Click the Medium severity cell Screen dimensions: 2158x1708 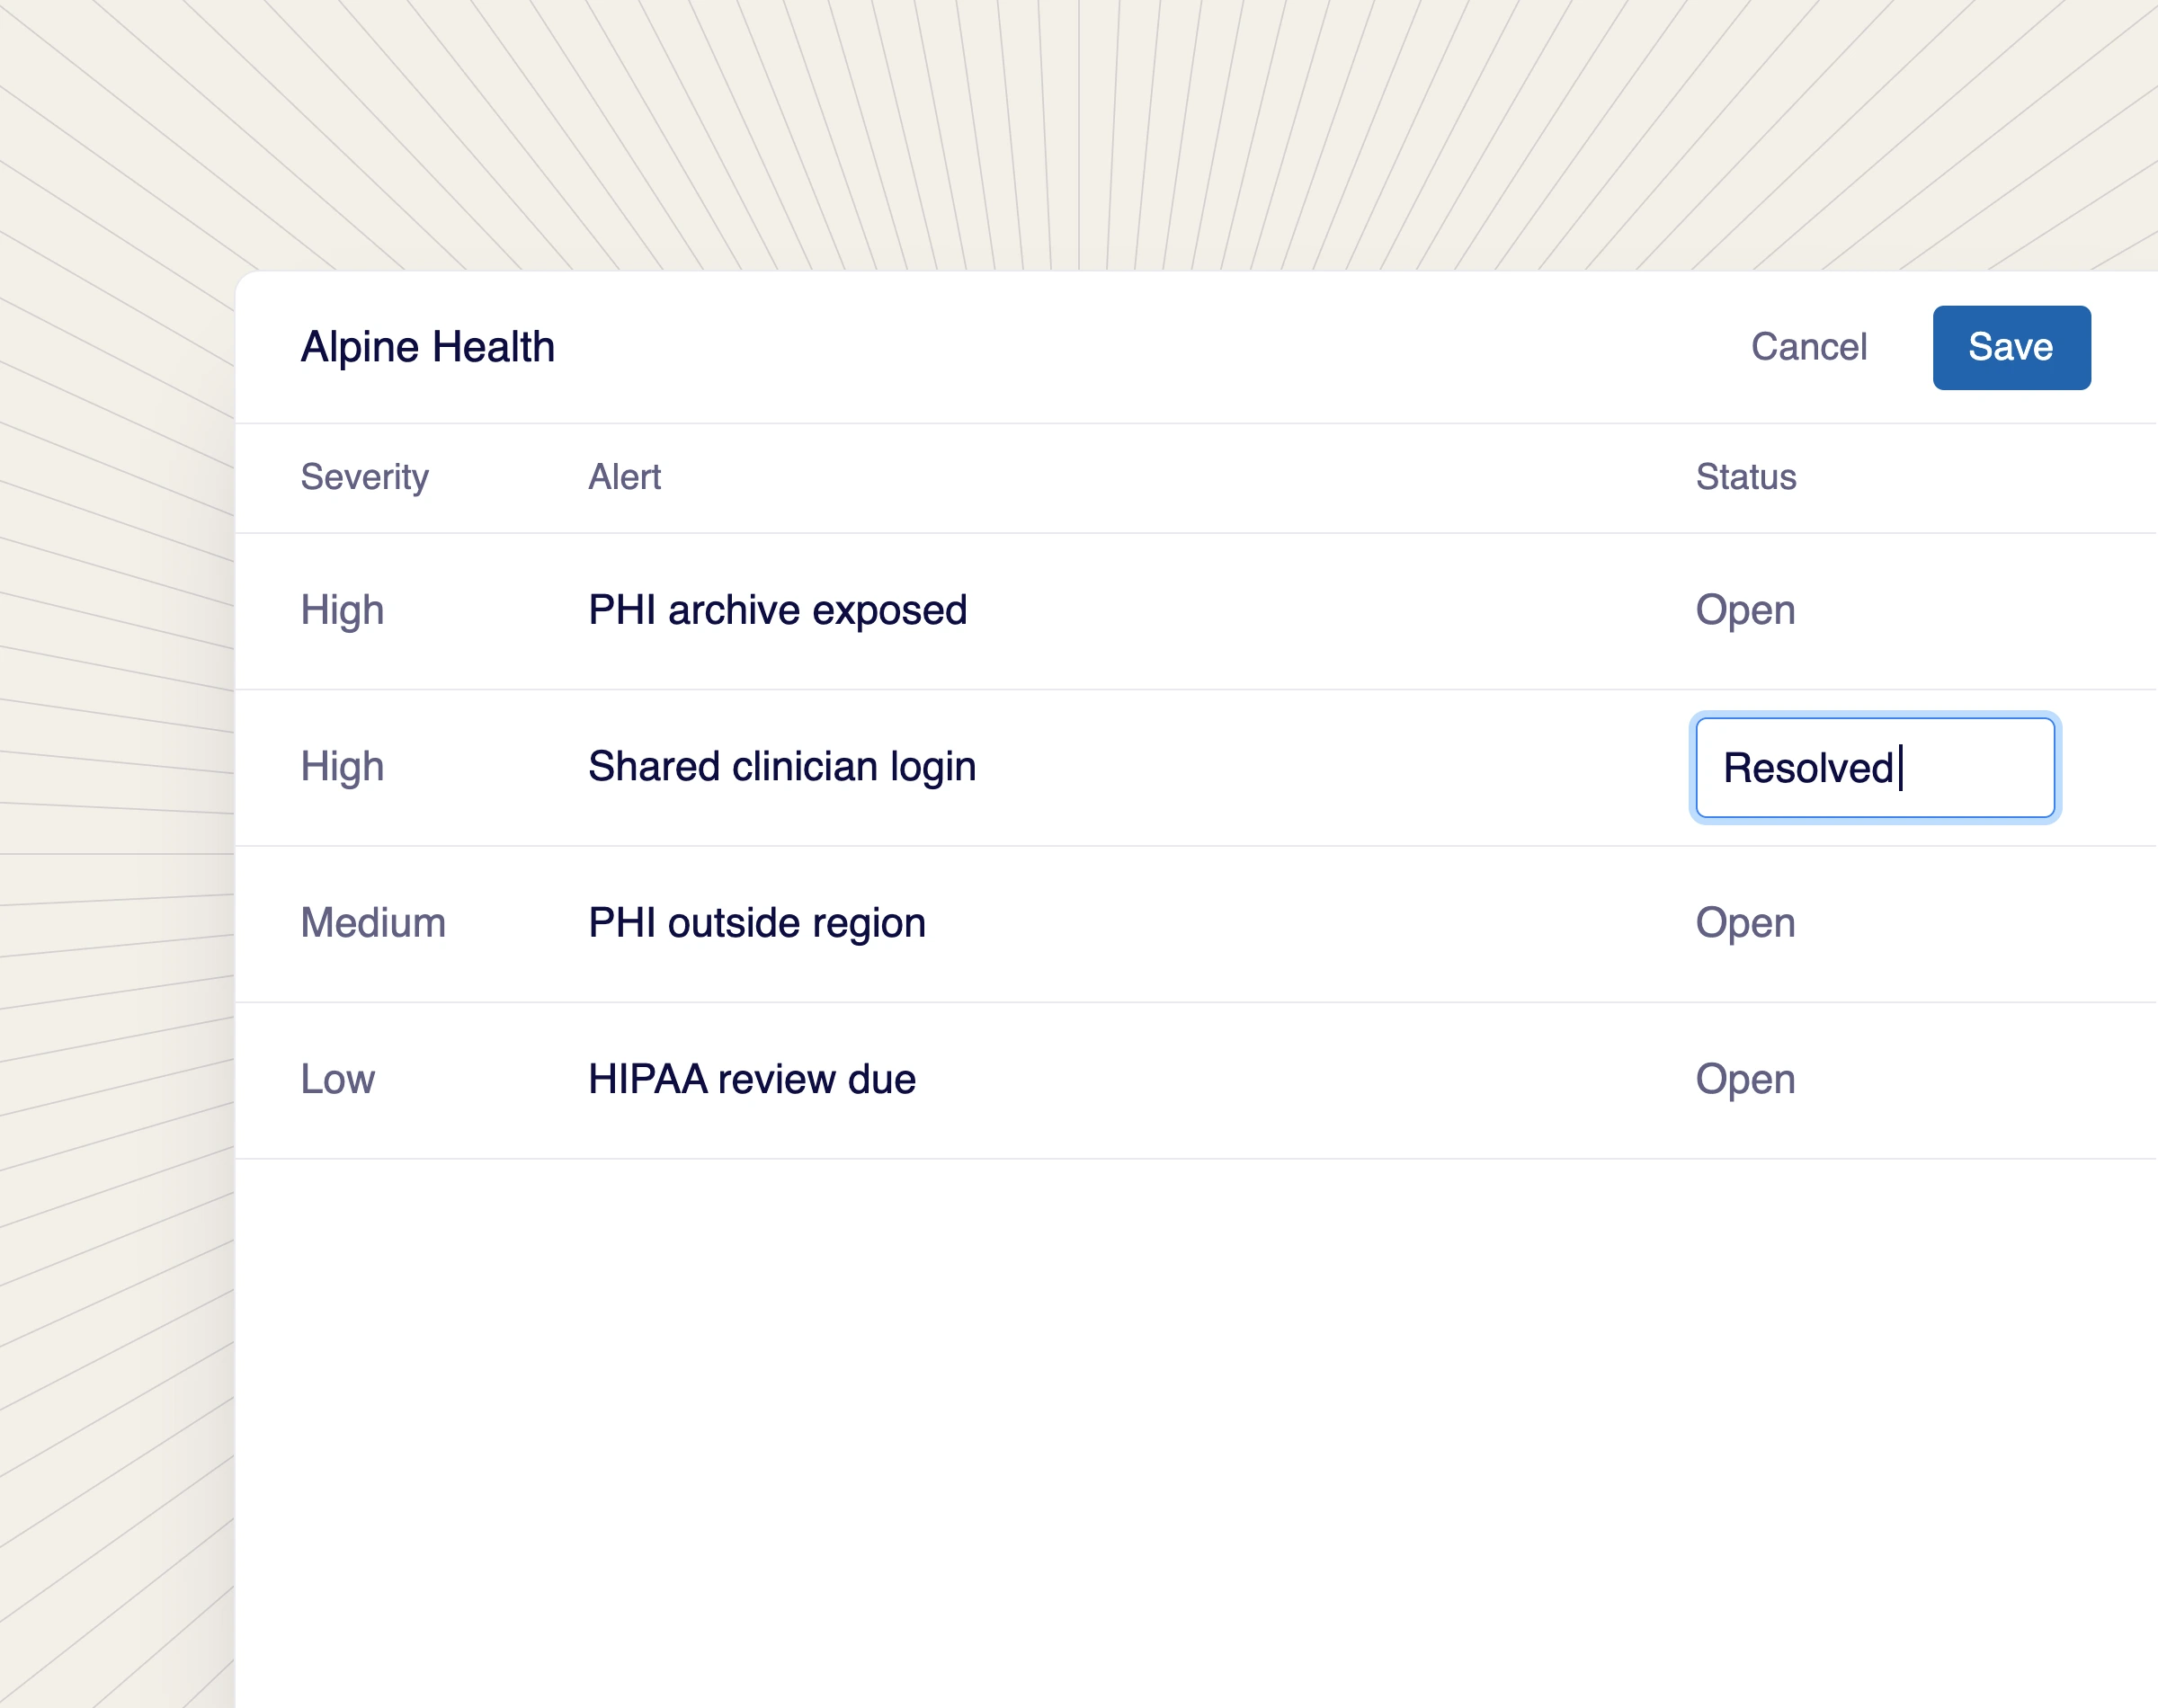point(373,923)
